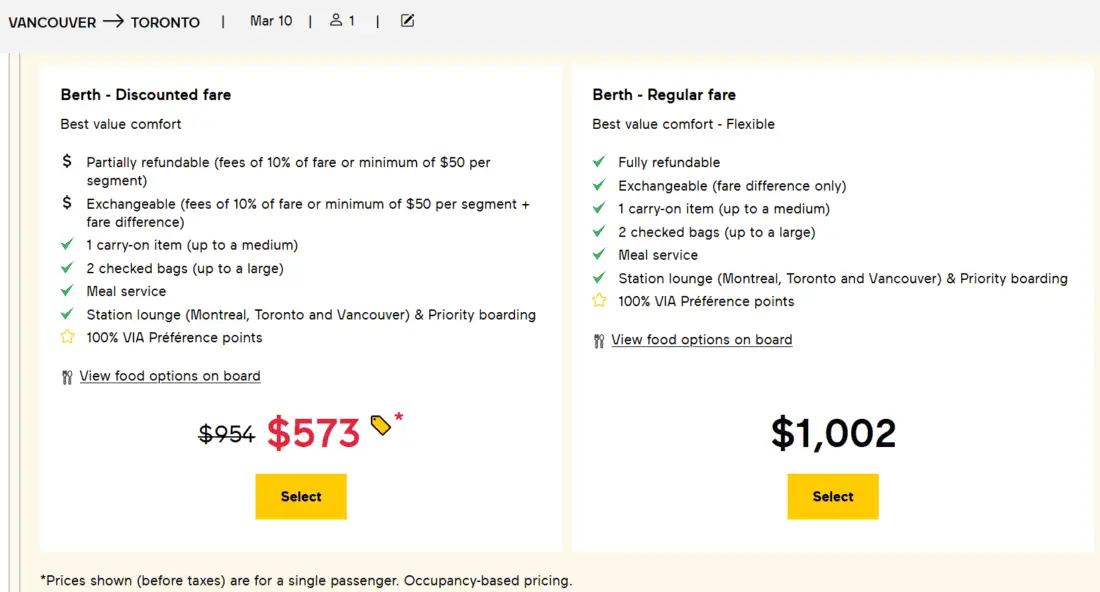Select the Berth Discounted fare at $573
This screenshot has height=592, width=1100.
(x=301, y=496)
